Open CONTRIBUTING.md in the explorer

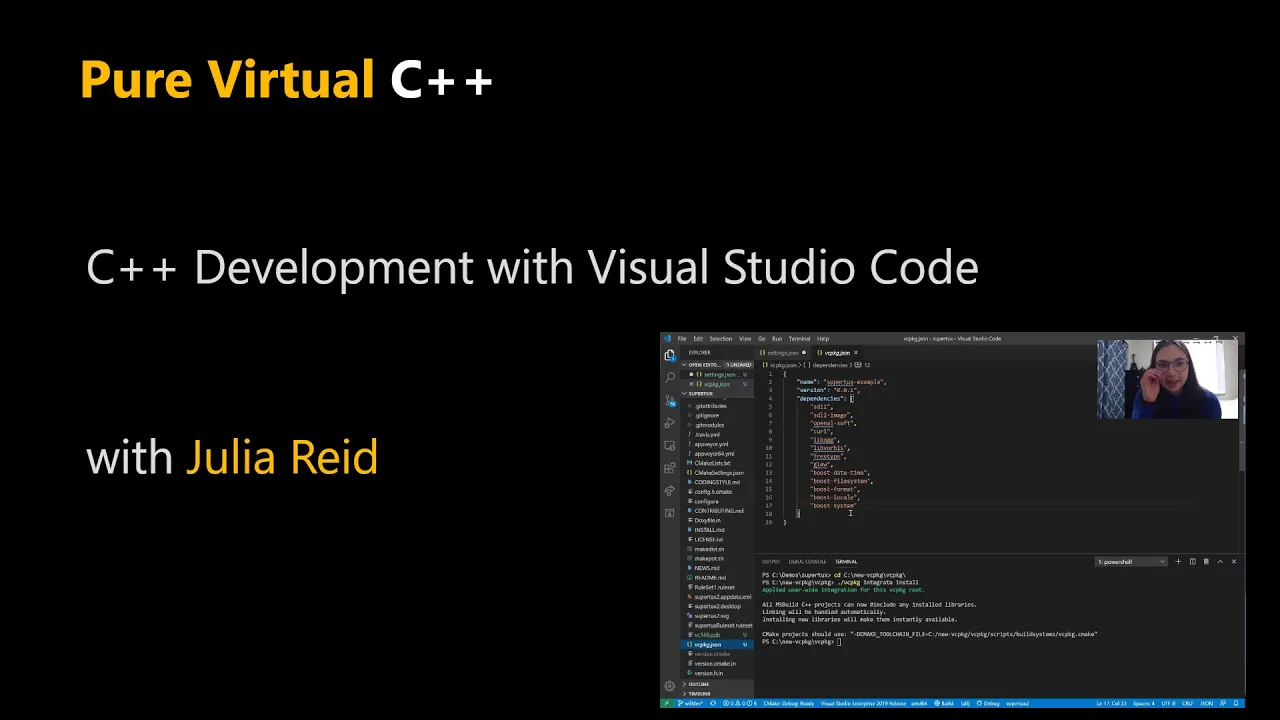click(x=717, y=511)
